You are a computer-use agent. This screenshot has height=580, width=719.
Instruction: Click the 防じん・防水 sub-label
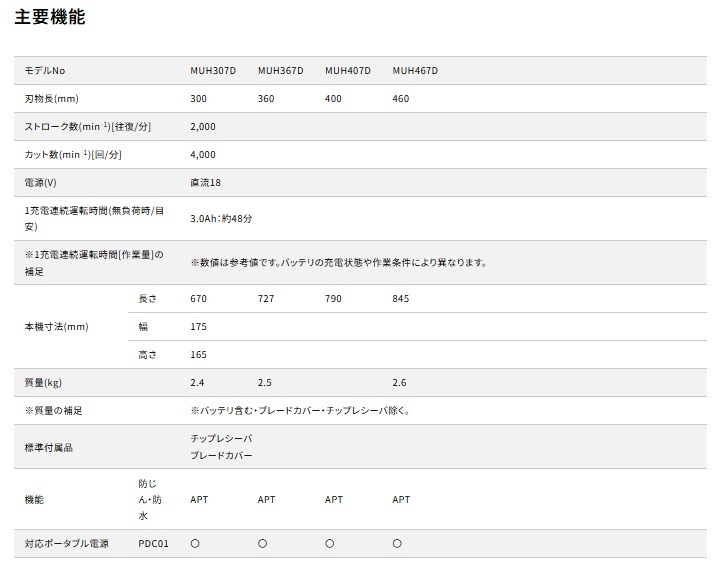click(149, 499)
